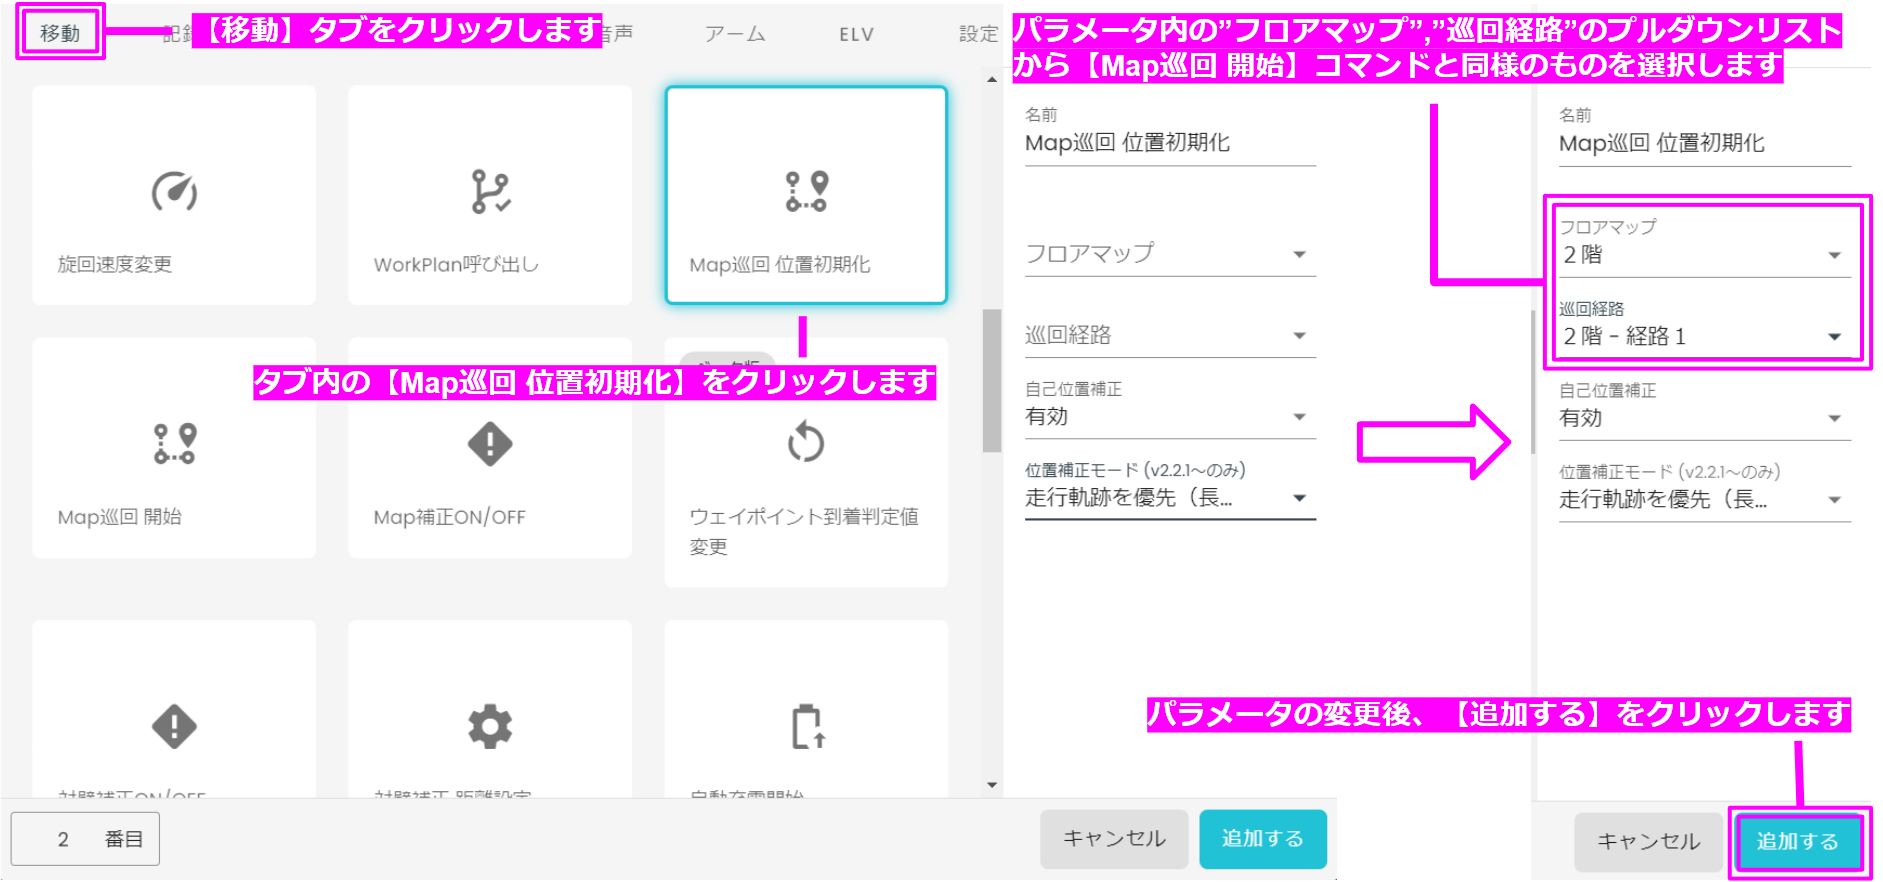The image size is (1883, 882).
Task: Click the Map巡回 位置初期化 route icon
Action: click(806, 191)
